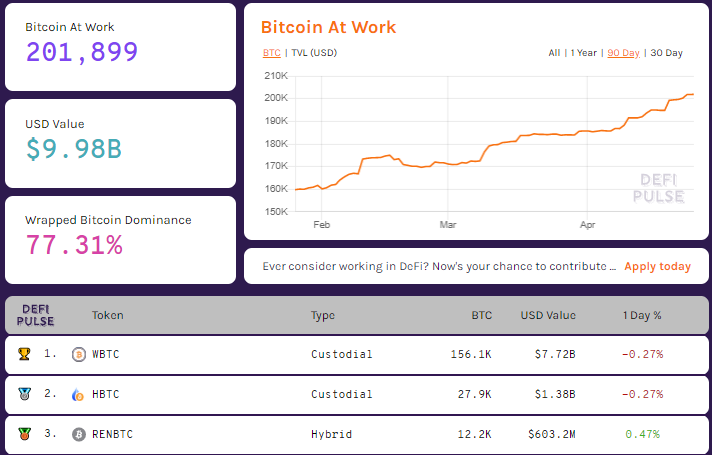Image resolution: width=712 pixels, height=455 pixels.
Task: Click the WBTC token coin icon
Action: (x=79, y=354)
